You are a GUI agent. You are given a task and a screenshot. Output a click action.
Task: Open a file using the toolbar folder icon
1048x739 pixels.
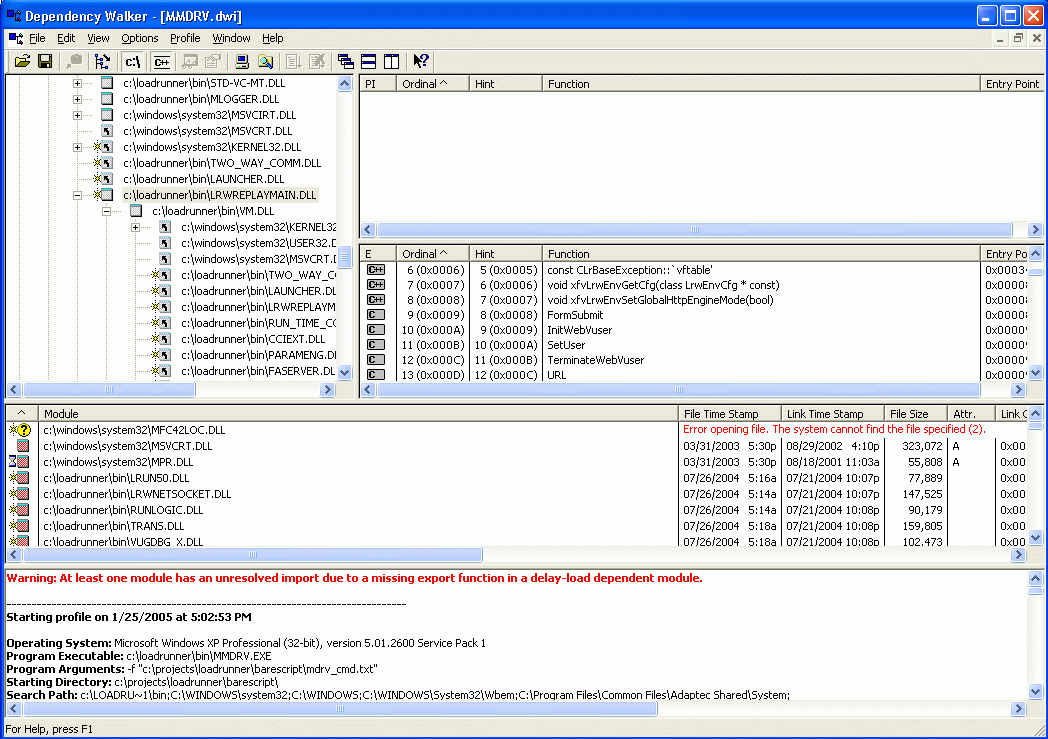pos(22,61)
